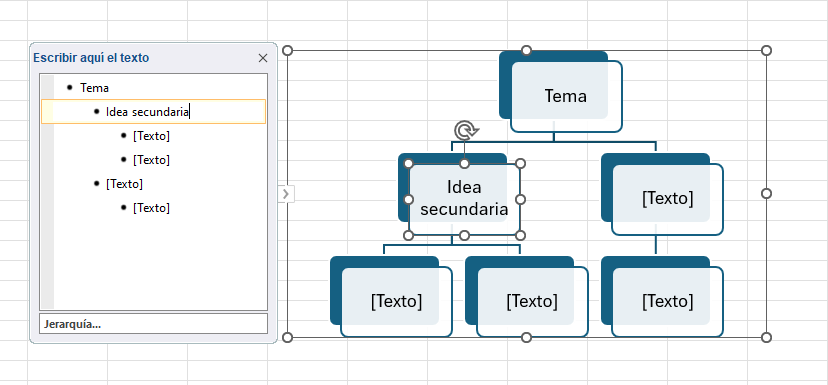Click Idea secundaria shape's left-middle sizing handle
Image resolution: width=828 pixels, height=385 pixels.
click(408, 199)
